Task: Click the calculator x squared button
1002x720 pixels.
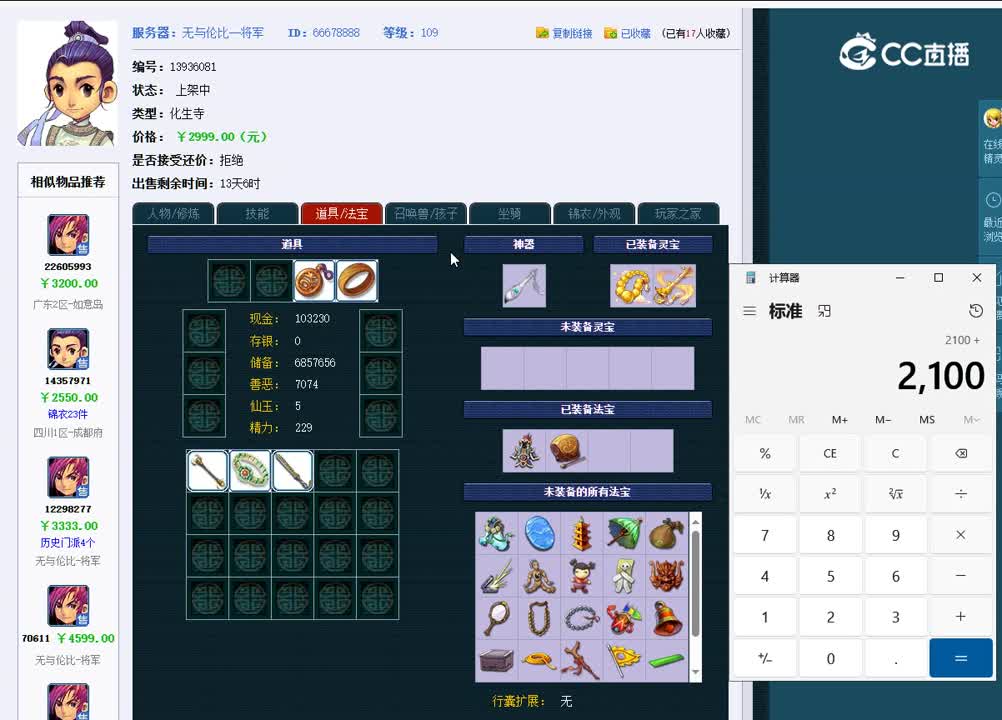Action: pyautogui.click(x=830, y=494)
